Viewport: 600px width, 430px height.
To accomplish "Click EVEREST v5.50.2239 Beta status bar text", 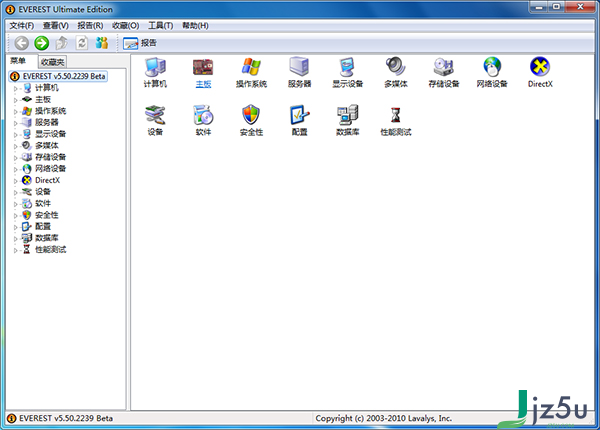I will [66, 419].
